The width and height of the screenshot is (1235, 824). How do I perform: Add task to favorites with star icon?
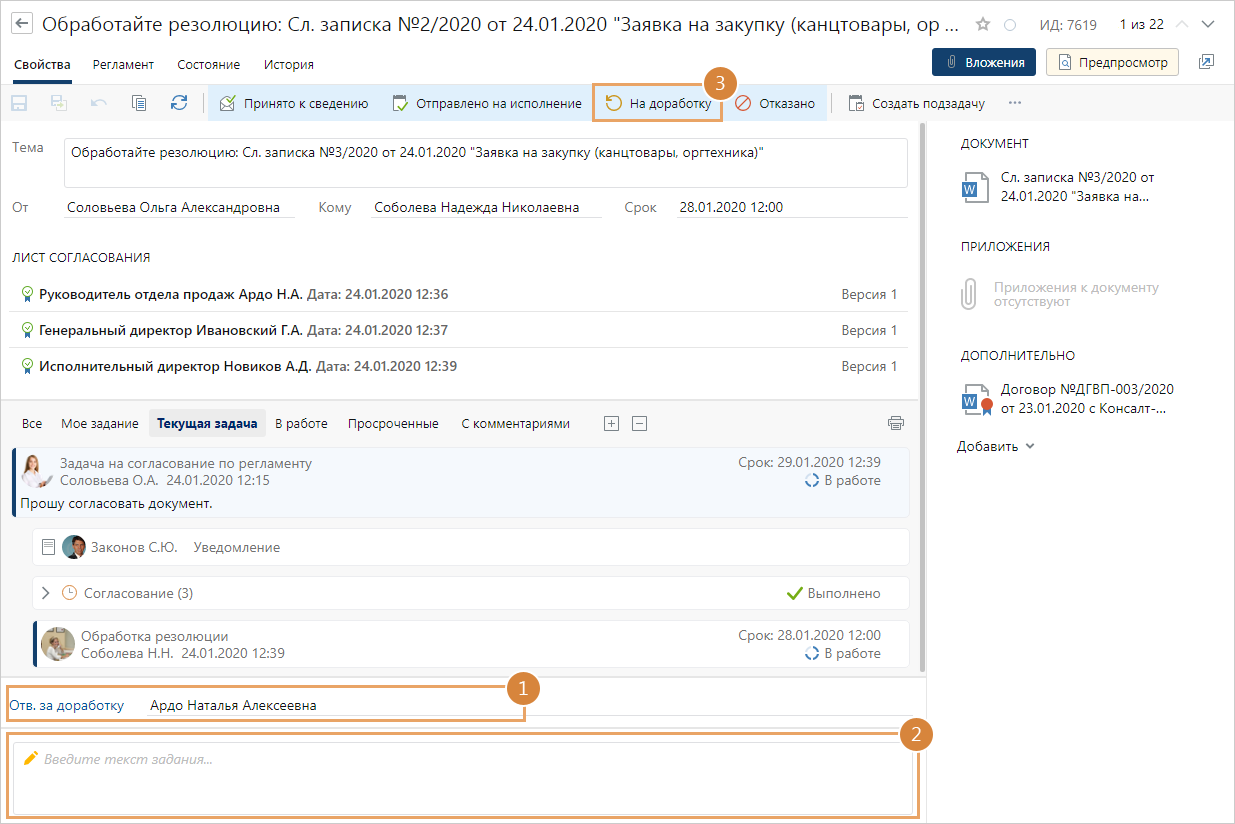pyautogui.click(x=983, y=24)
